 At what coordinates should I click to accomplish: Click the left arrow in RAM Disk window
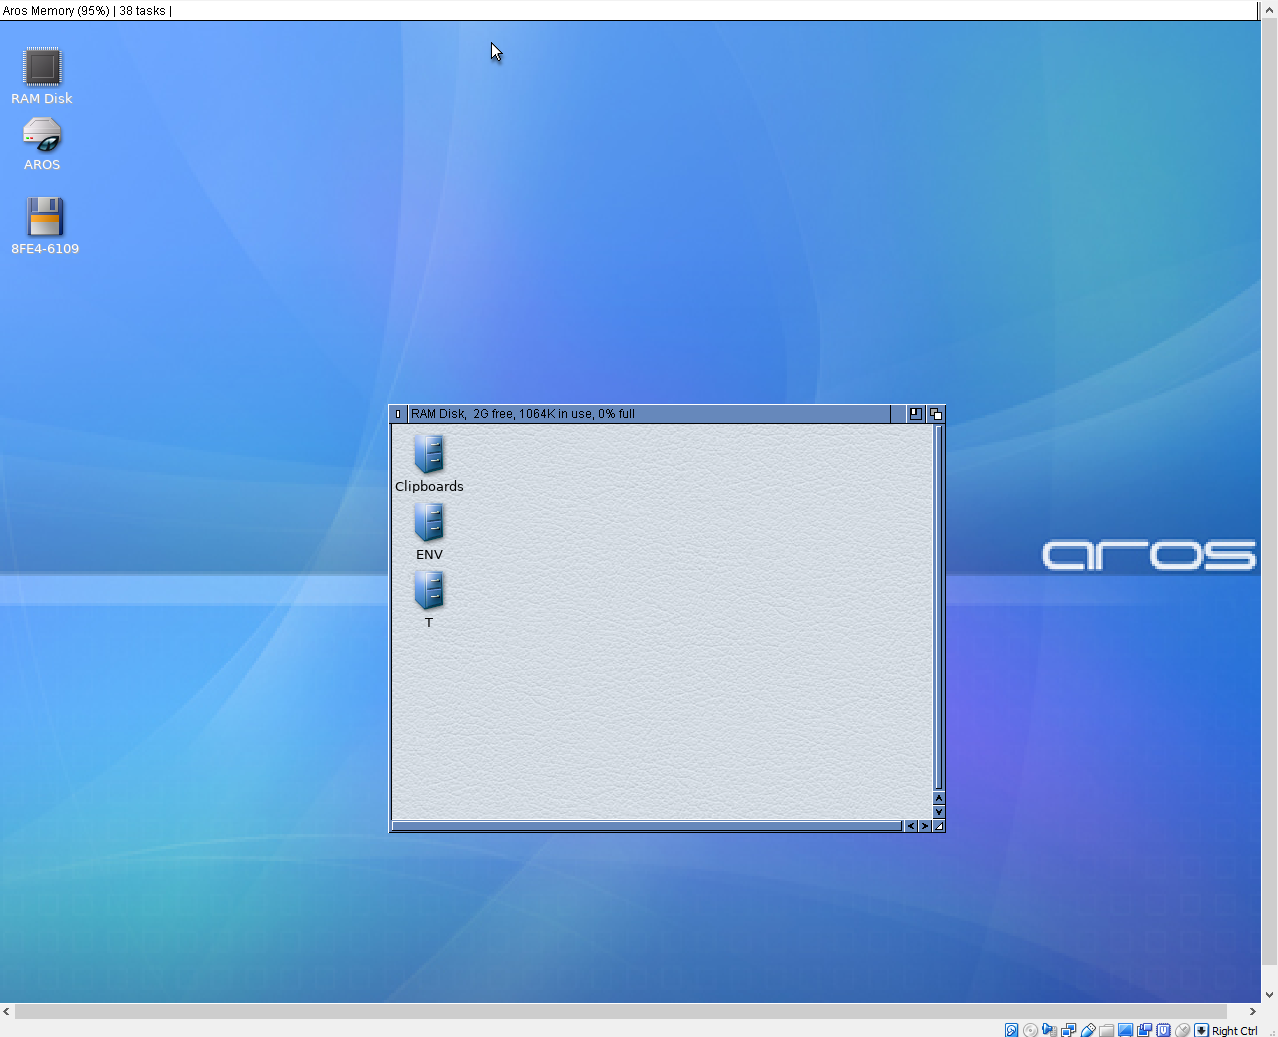point(910,826)
